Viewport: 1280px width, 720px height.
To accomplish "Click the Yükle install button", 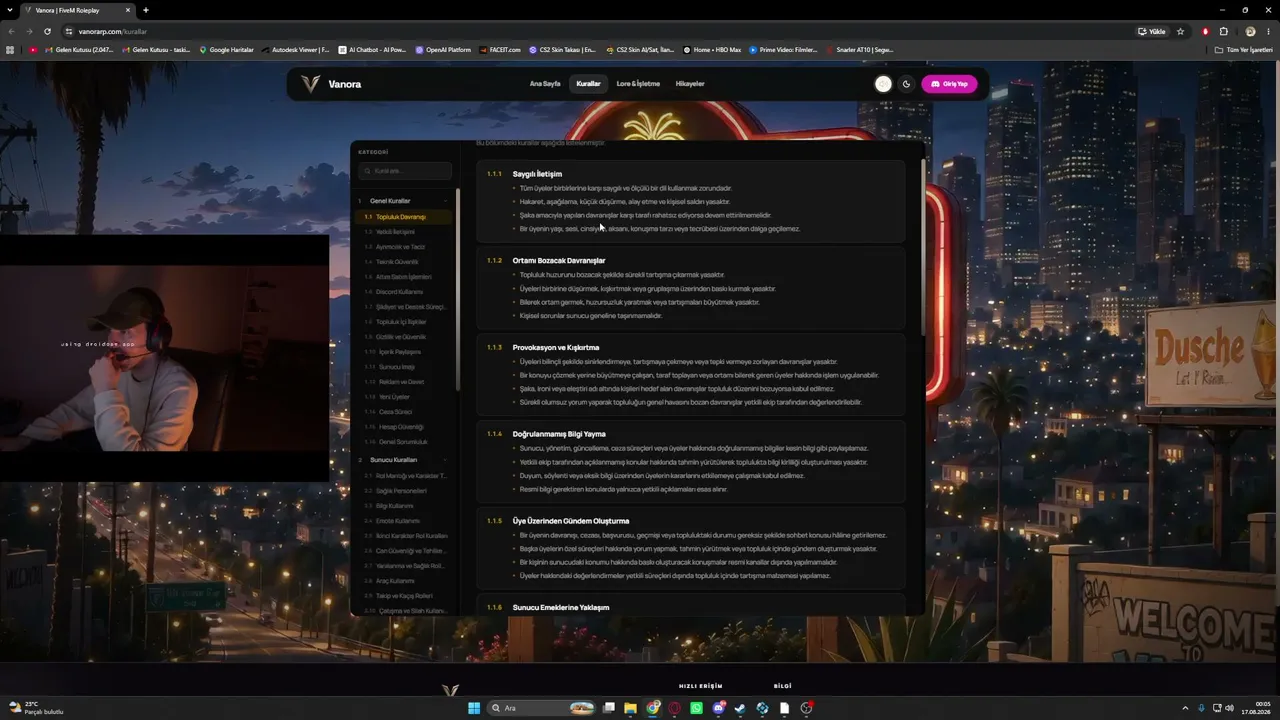I will (x=1152, y=31).
